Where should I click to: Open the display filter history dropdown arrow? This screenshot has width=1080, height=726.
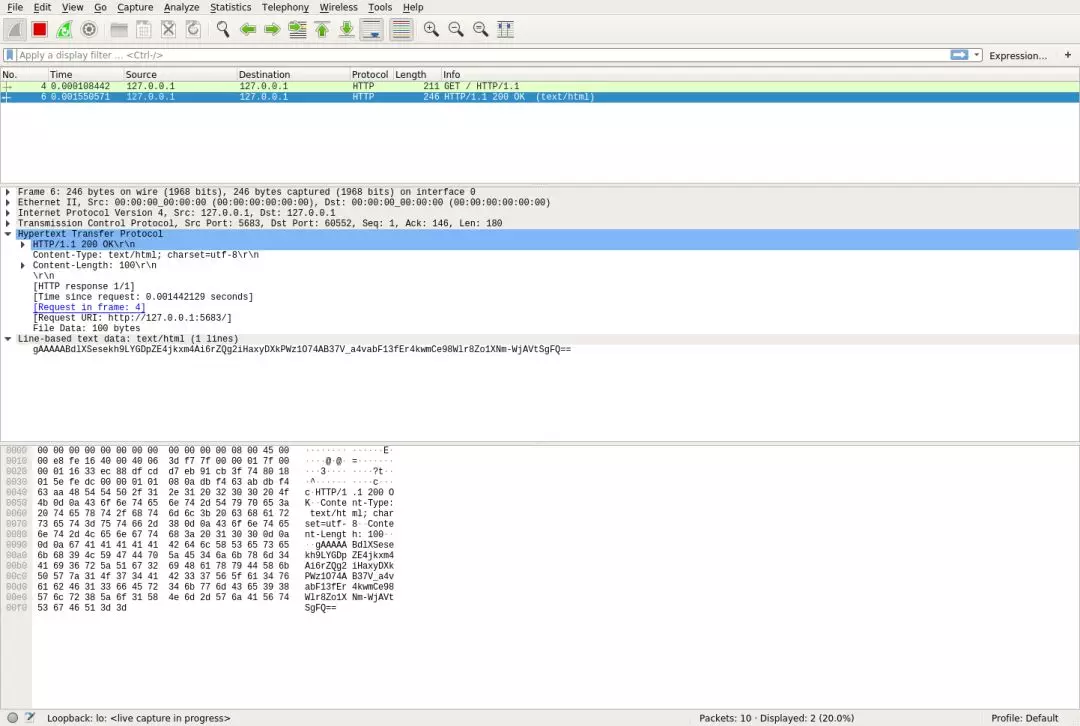point(976,55)
